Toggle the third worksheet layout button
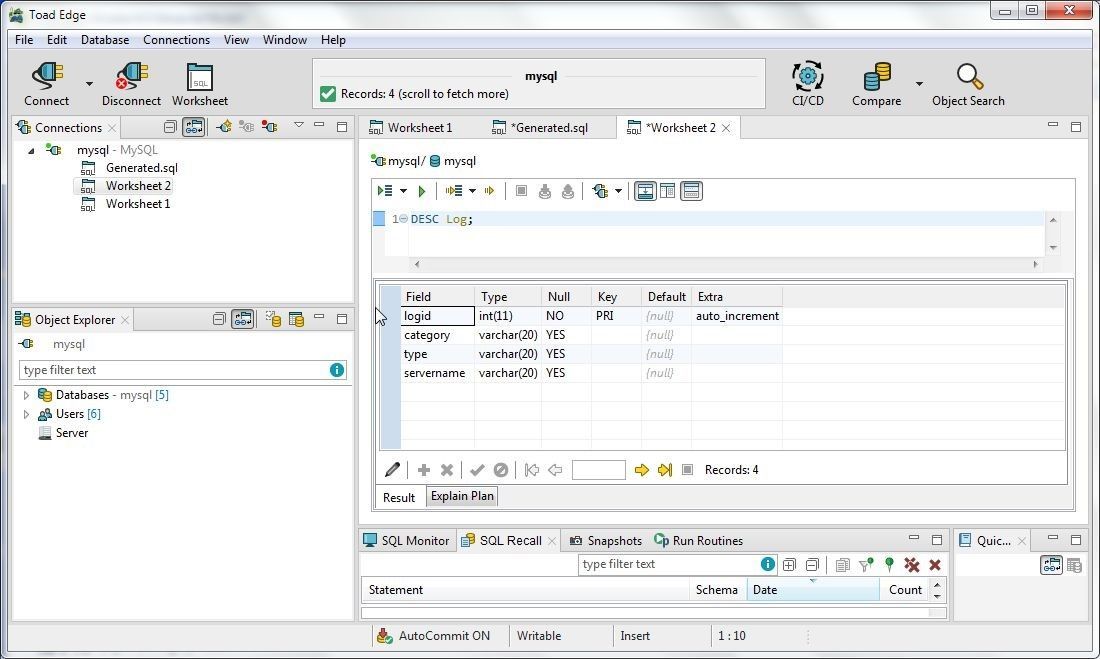Viewport: 1100px width, 659px height. pos(691,191)
